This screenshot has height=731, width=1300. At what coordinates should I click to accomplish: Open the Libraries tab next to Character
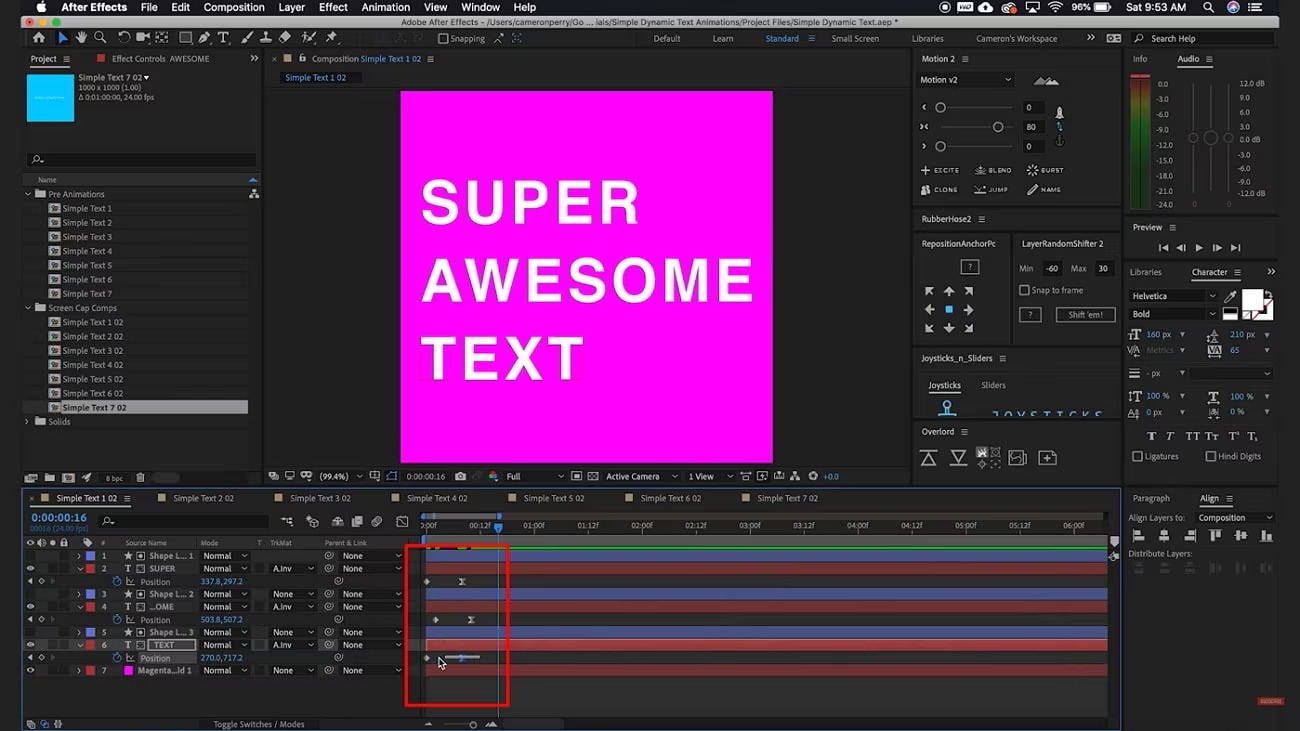point(1145,272)
